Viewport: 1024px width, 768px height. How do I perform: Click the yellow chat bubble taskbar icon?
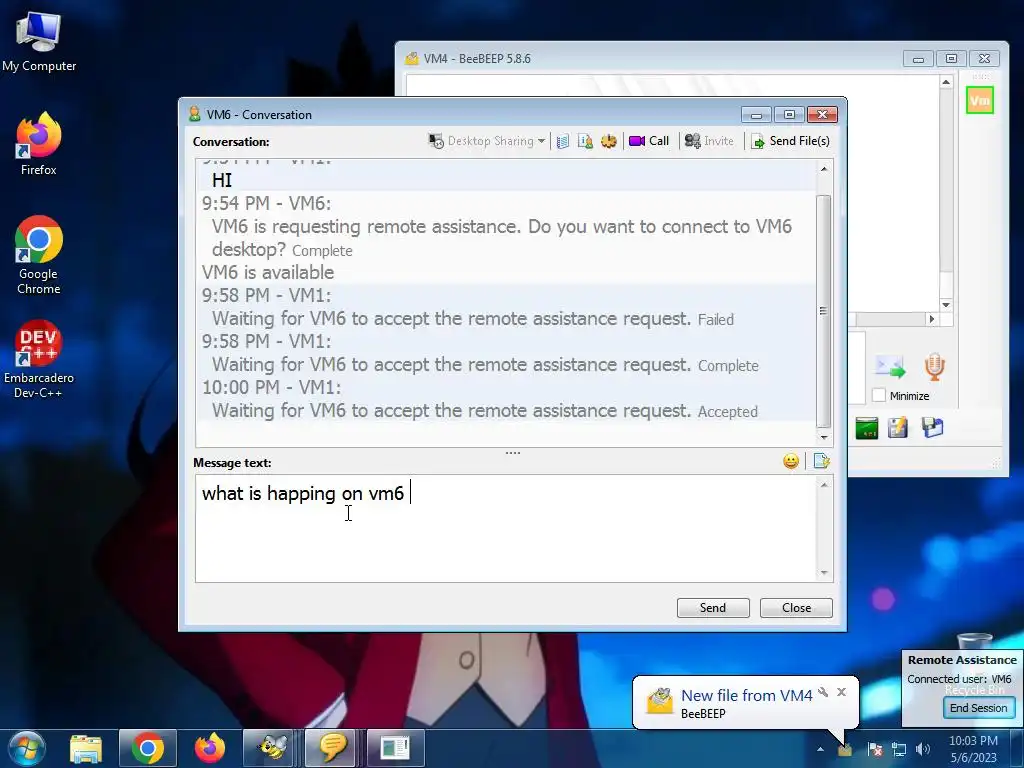click(x=332, y=748)
